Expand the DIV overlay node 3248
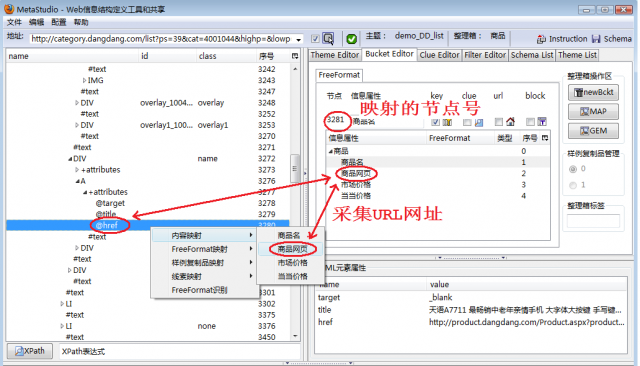 click(x=77, y=103)
